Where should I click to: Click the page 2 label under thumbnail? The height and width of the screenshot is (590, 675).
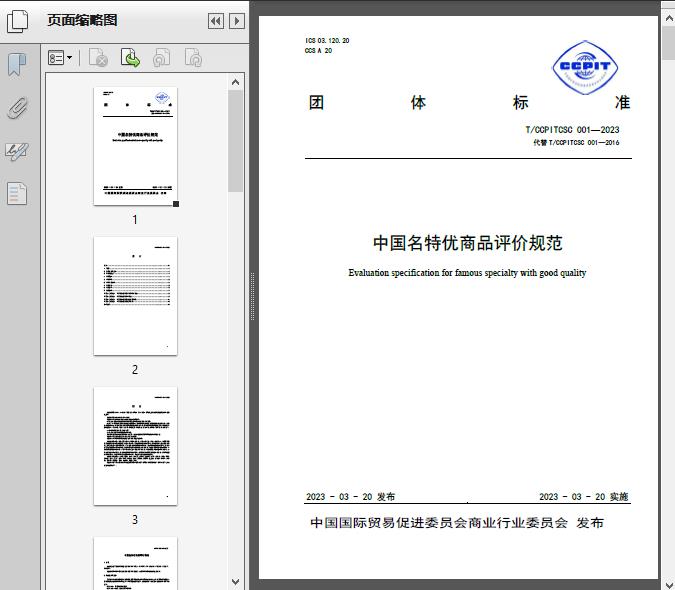[x=135, y=370]
